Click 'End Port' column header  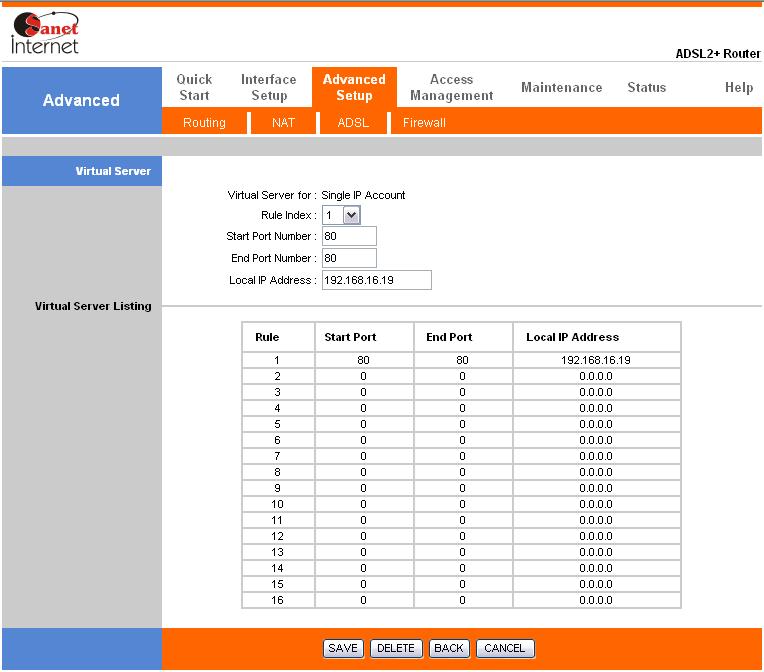click(449, 337)
